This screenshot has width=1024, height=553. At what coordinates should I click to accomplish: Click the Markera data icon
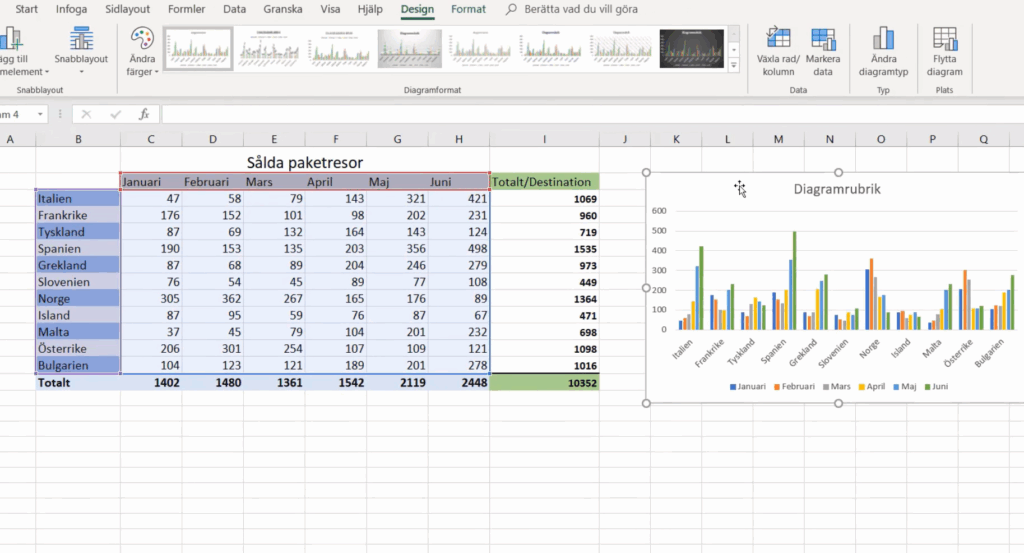click(x=824, y=39)
